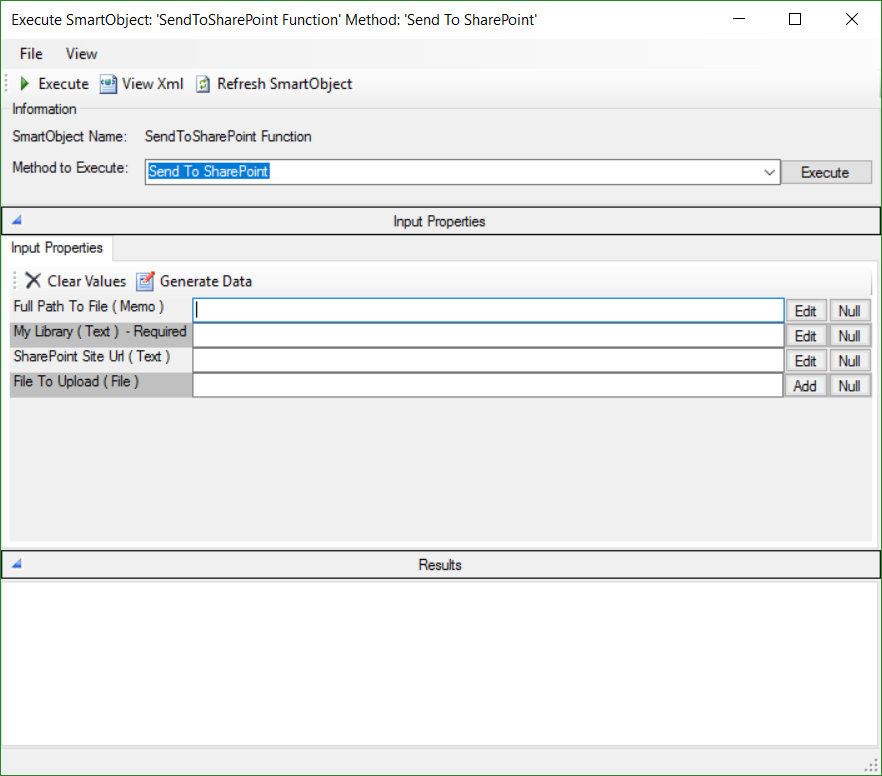The height and width of the screenshot is (776, 882).
Task: Run the method using the Execute play icon
Action: point(23,84)
